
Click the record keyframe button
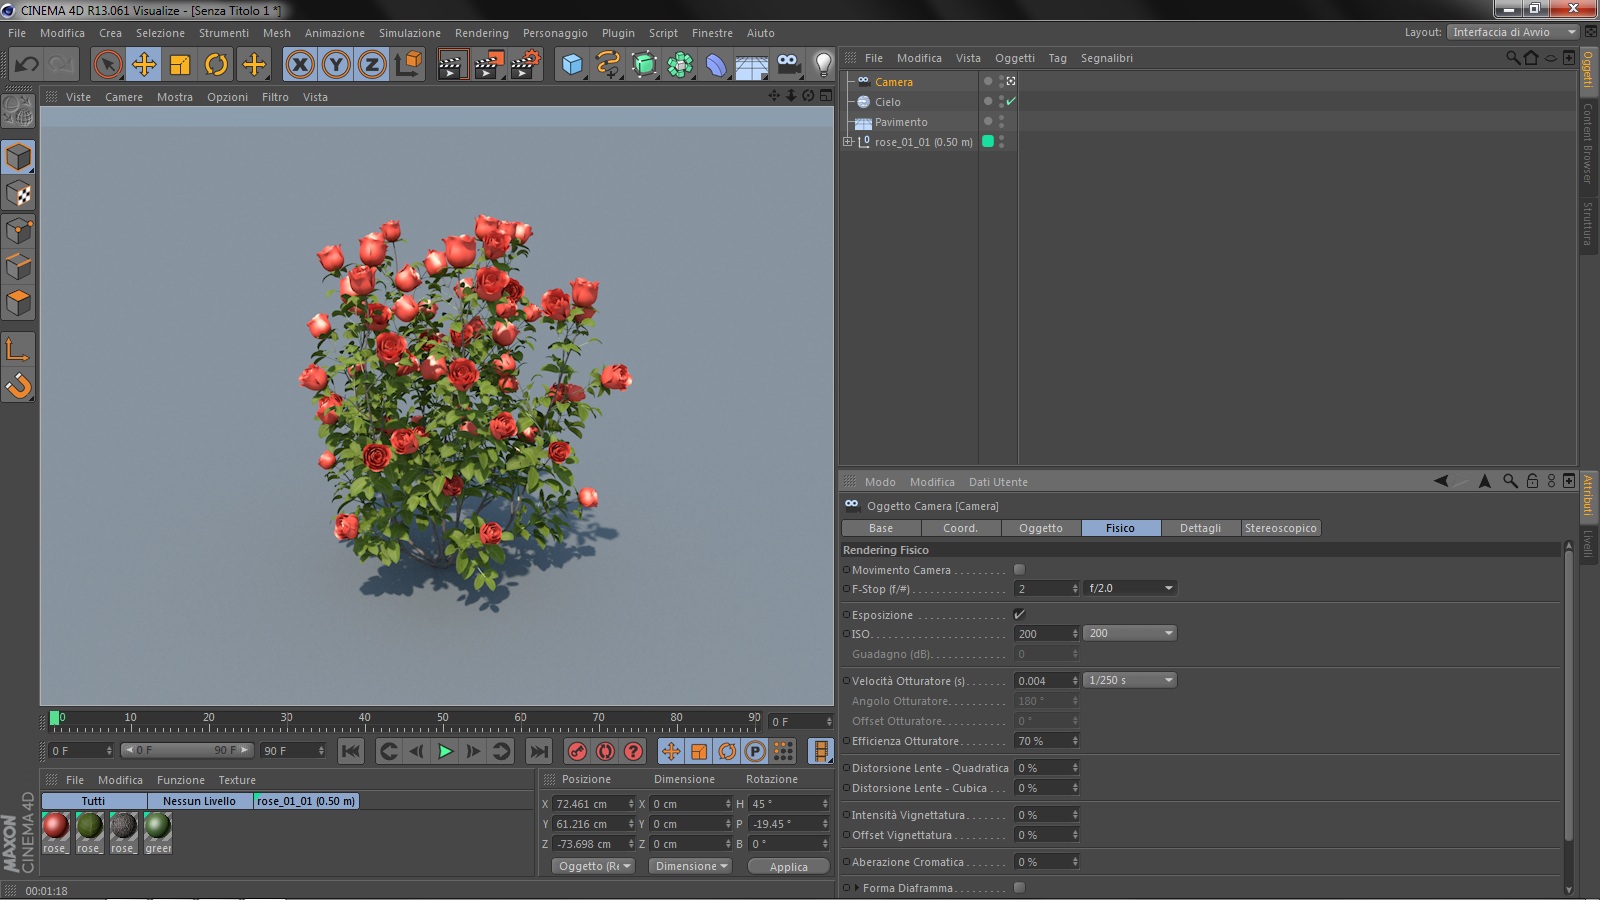(577, 751)
